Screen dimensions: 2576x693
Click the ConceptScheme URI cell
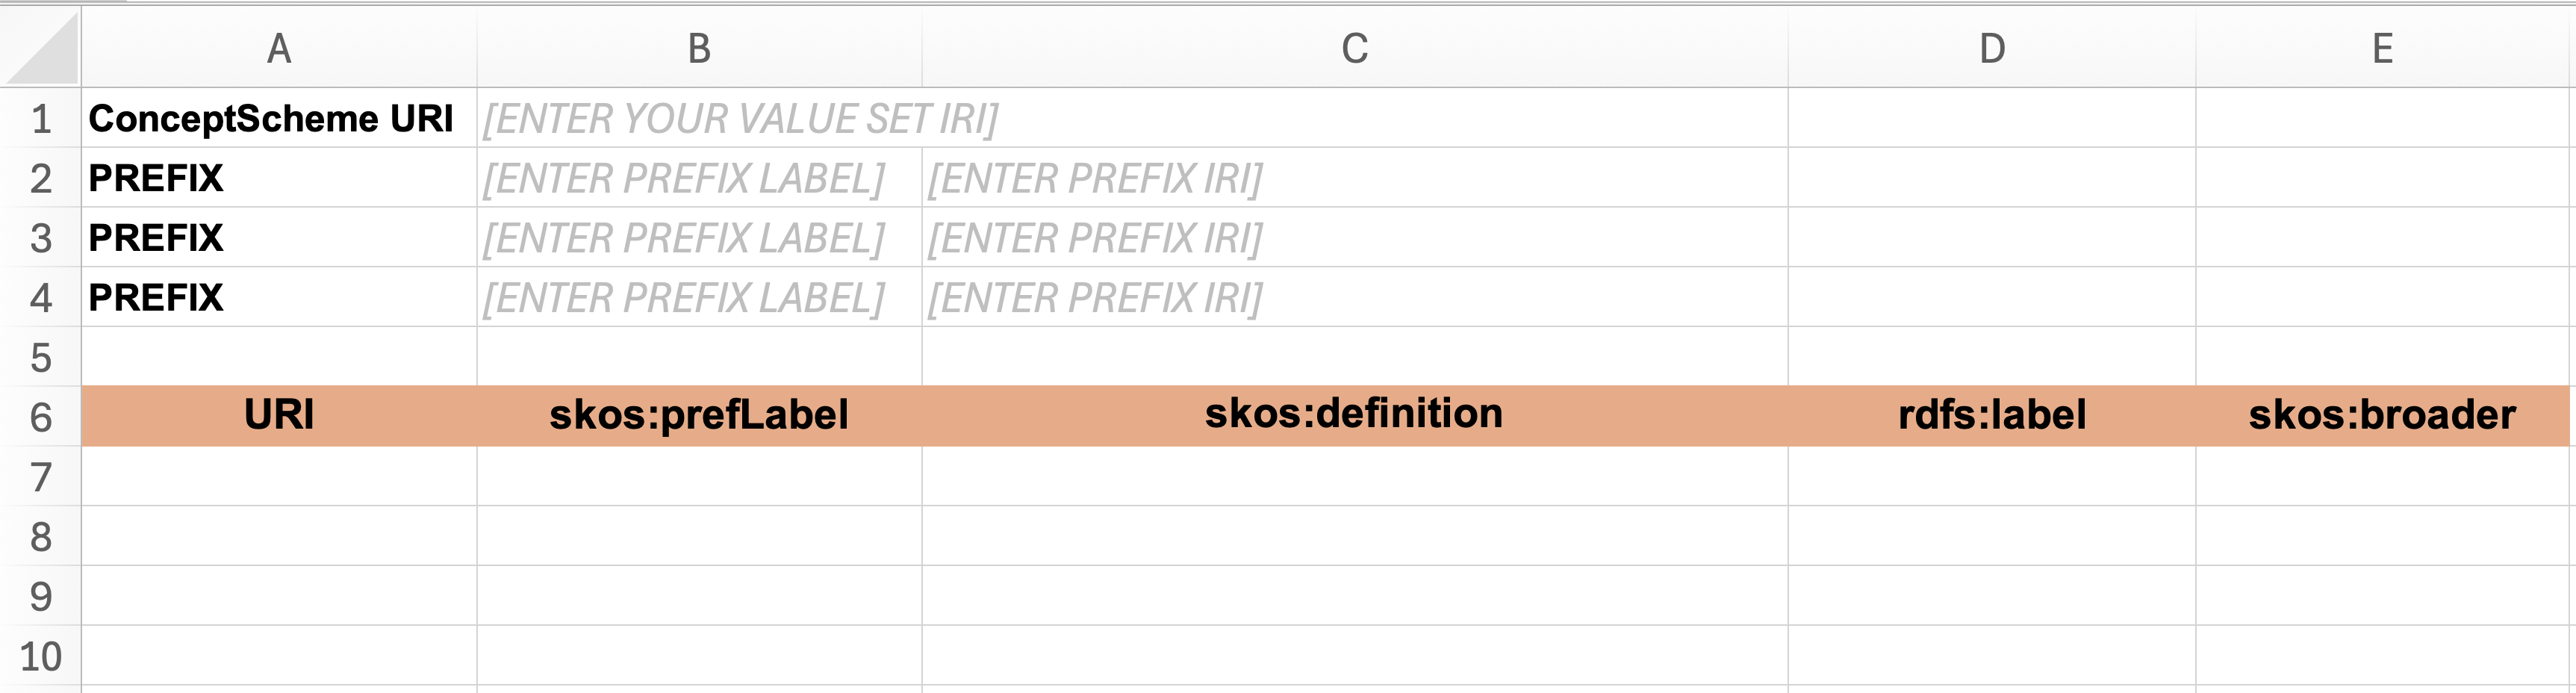click(x=279, y=118)
